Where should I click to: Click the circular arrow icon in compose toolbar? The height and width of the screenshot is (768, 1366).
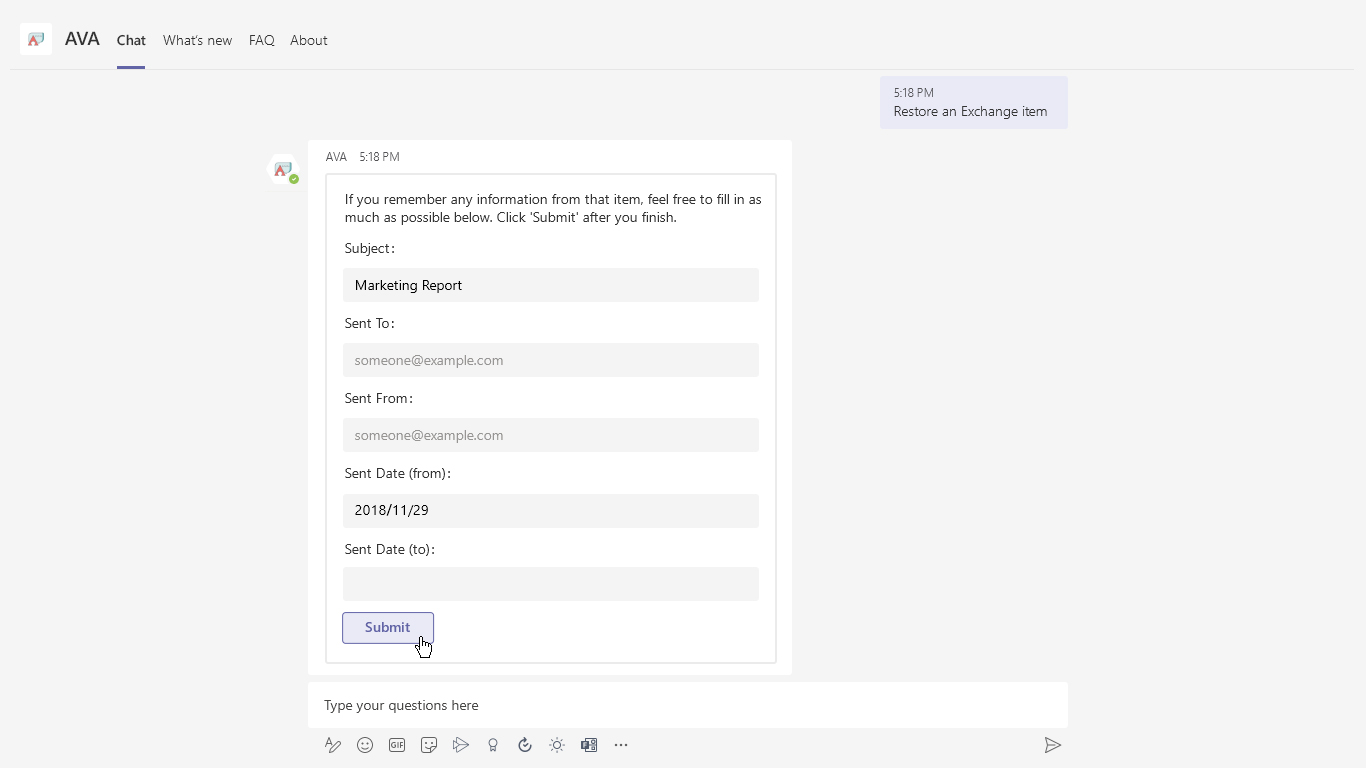tap(525, 745)
